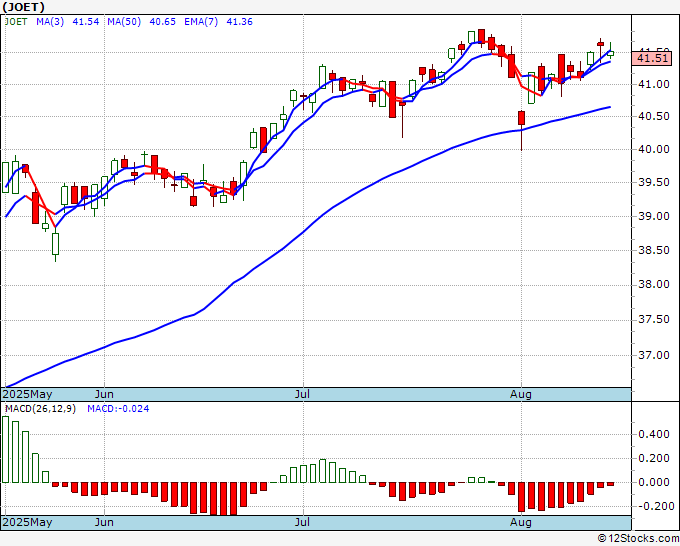Click 2025May on the MACD axis

pyautogui.click(x=27, y=522)
